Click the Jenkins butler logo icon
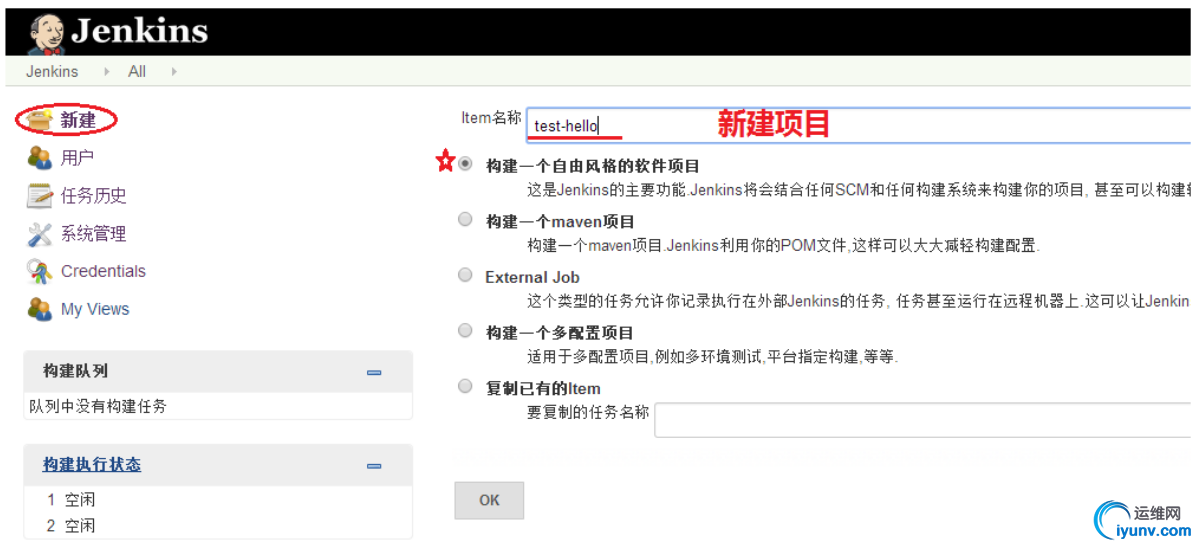 coord(46,34)
